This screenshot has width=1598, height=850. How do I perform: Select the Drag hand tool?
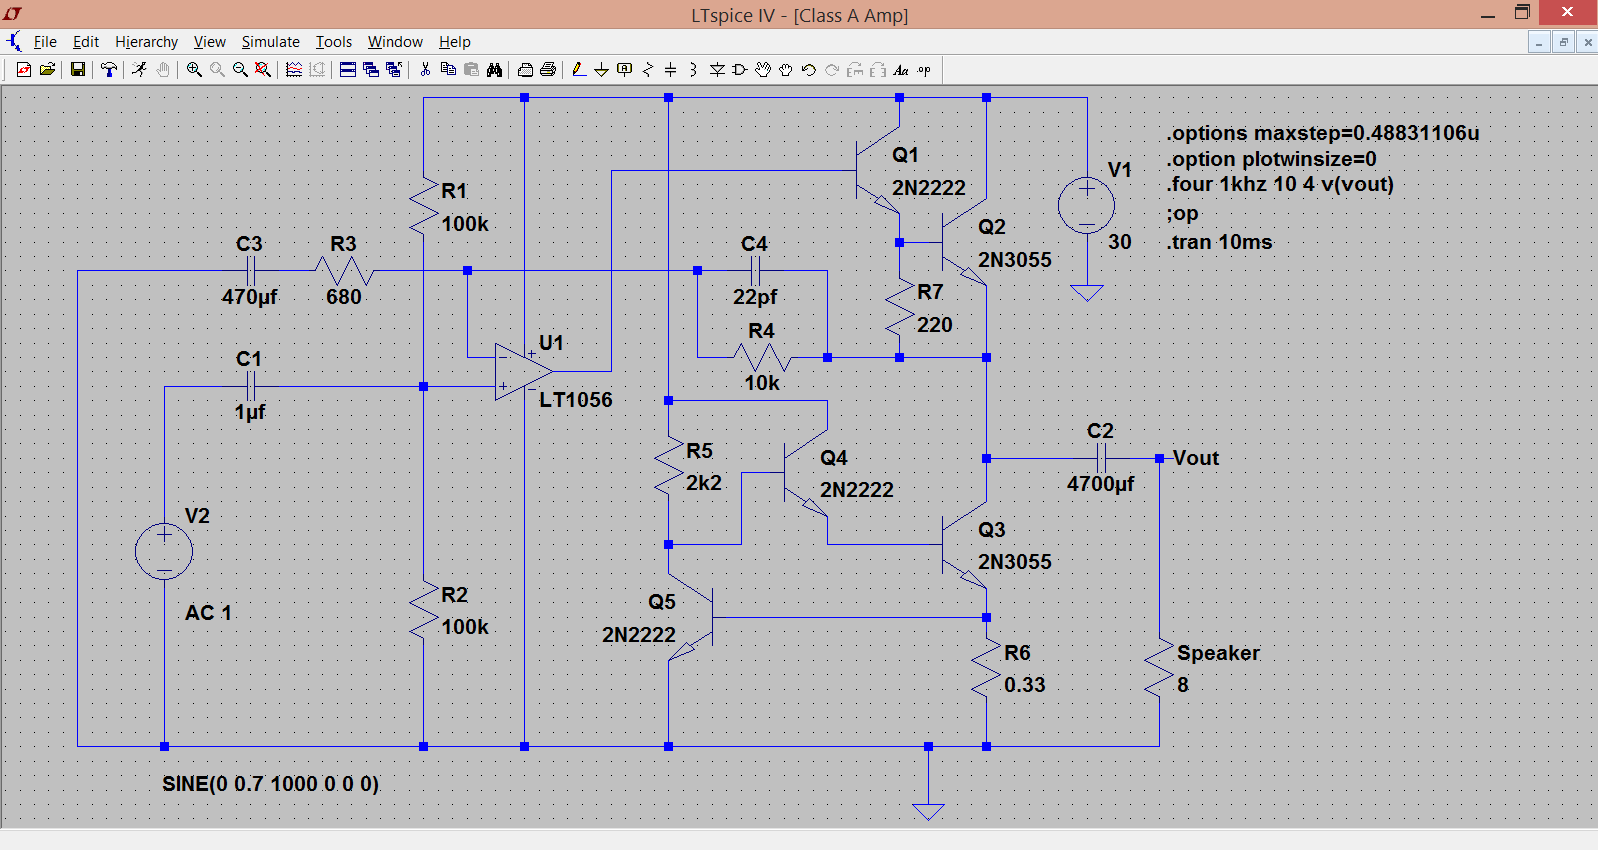[x=786, y=70]
